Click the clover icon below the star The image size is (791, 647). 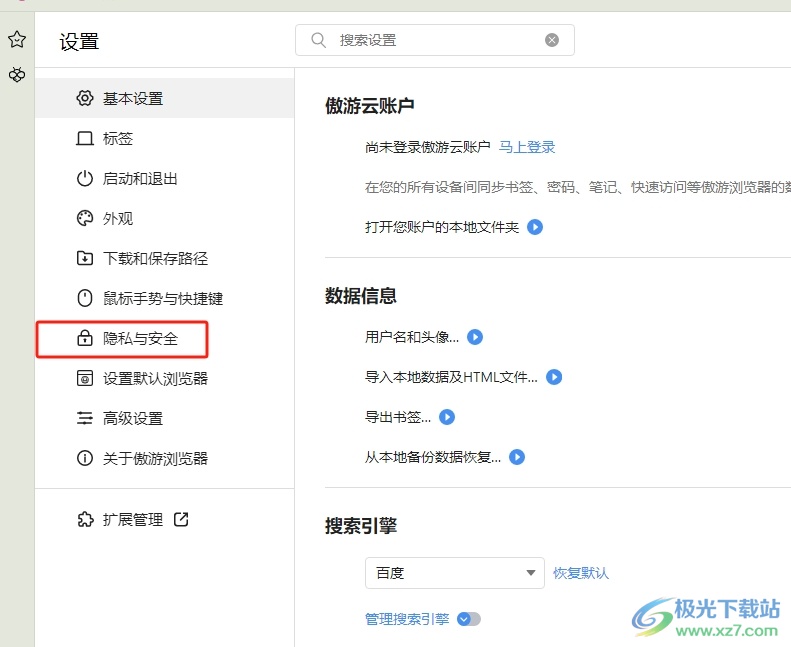point(17,75)
